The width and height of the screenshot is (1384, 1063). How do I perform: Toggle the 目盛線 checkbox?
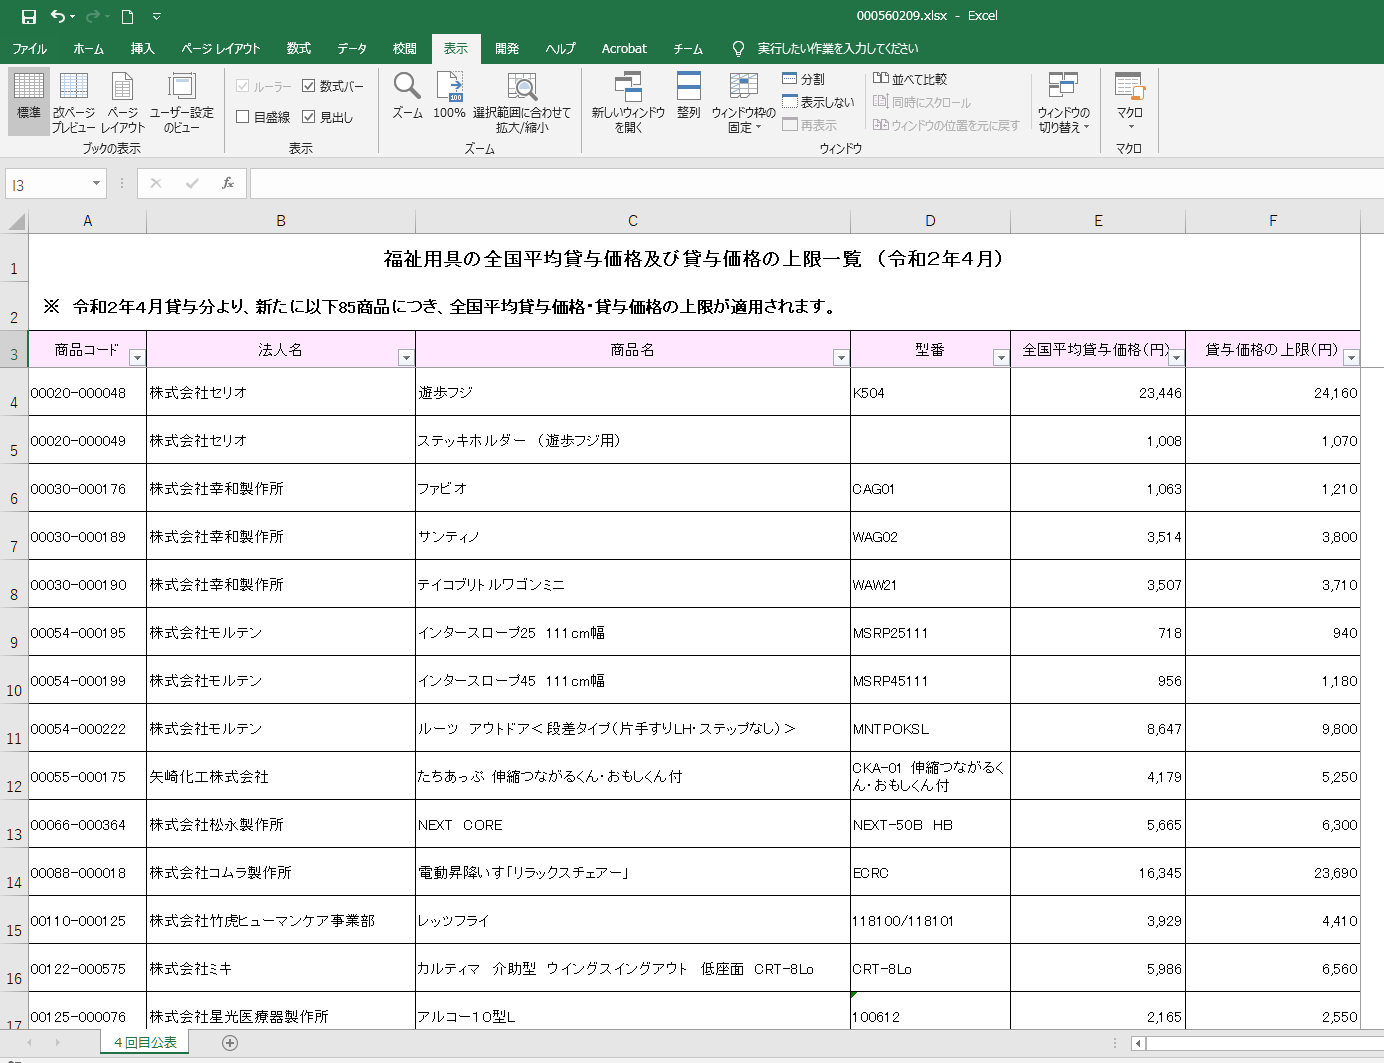[x=243, y=117]
